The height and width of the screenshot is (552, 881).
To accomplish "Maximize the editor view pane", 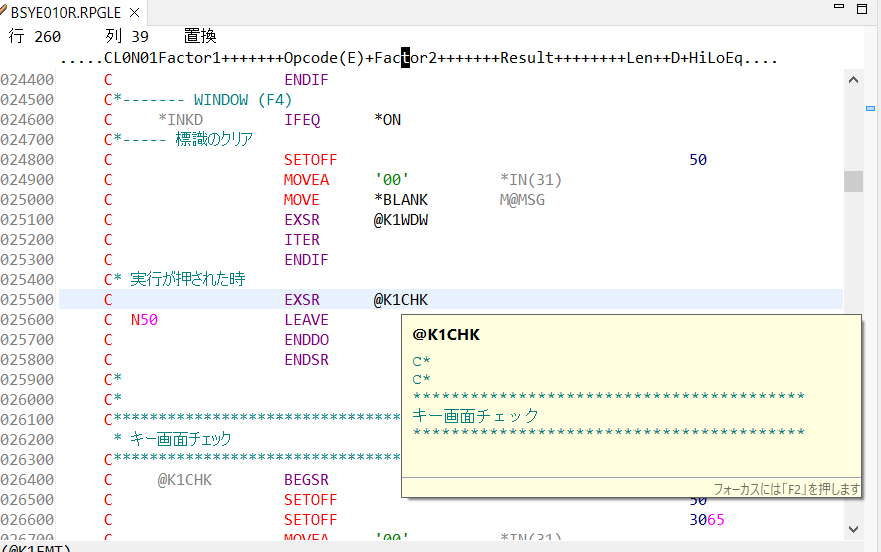I will pos(862,8).
